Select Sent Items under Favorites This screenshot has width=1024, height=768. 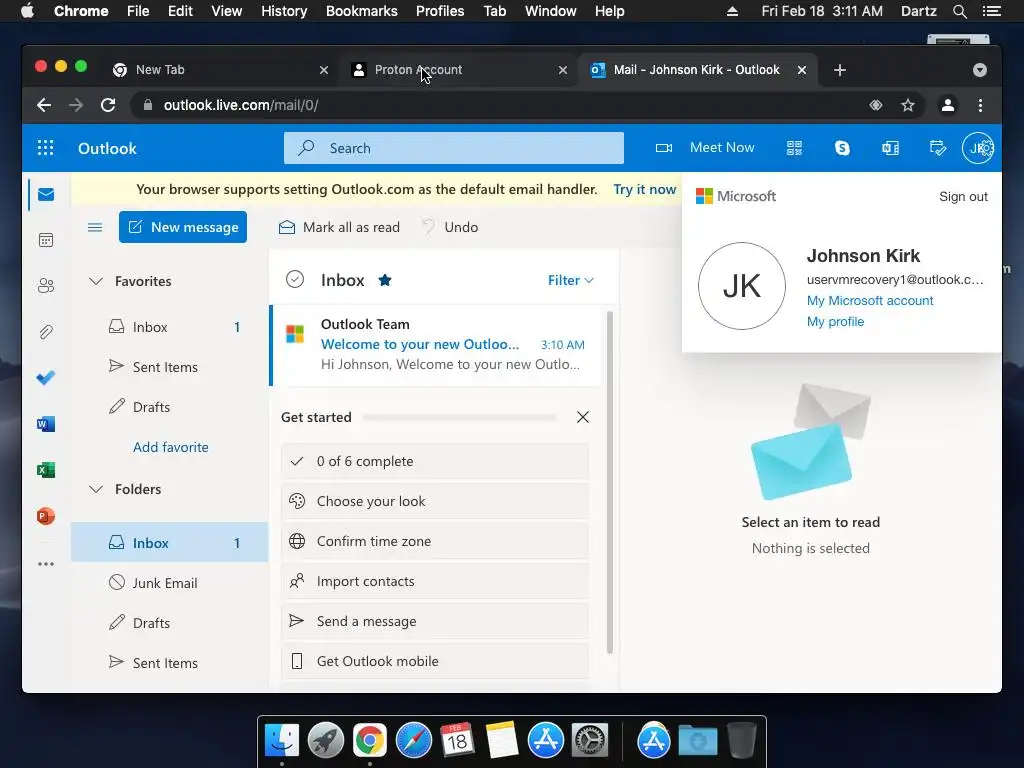(170, 367)
